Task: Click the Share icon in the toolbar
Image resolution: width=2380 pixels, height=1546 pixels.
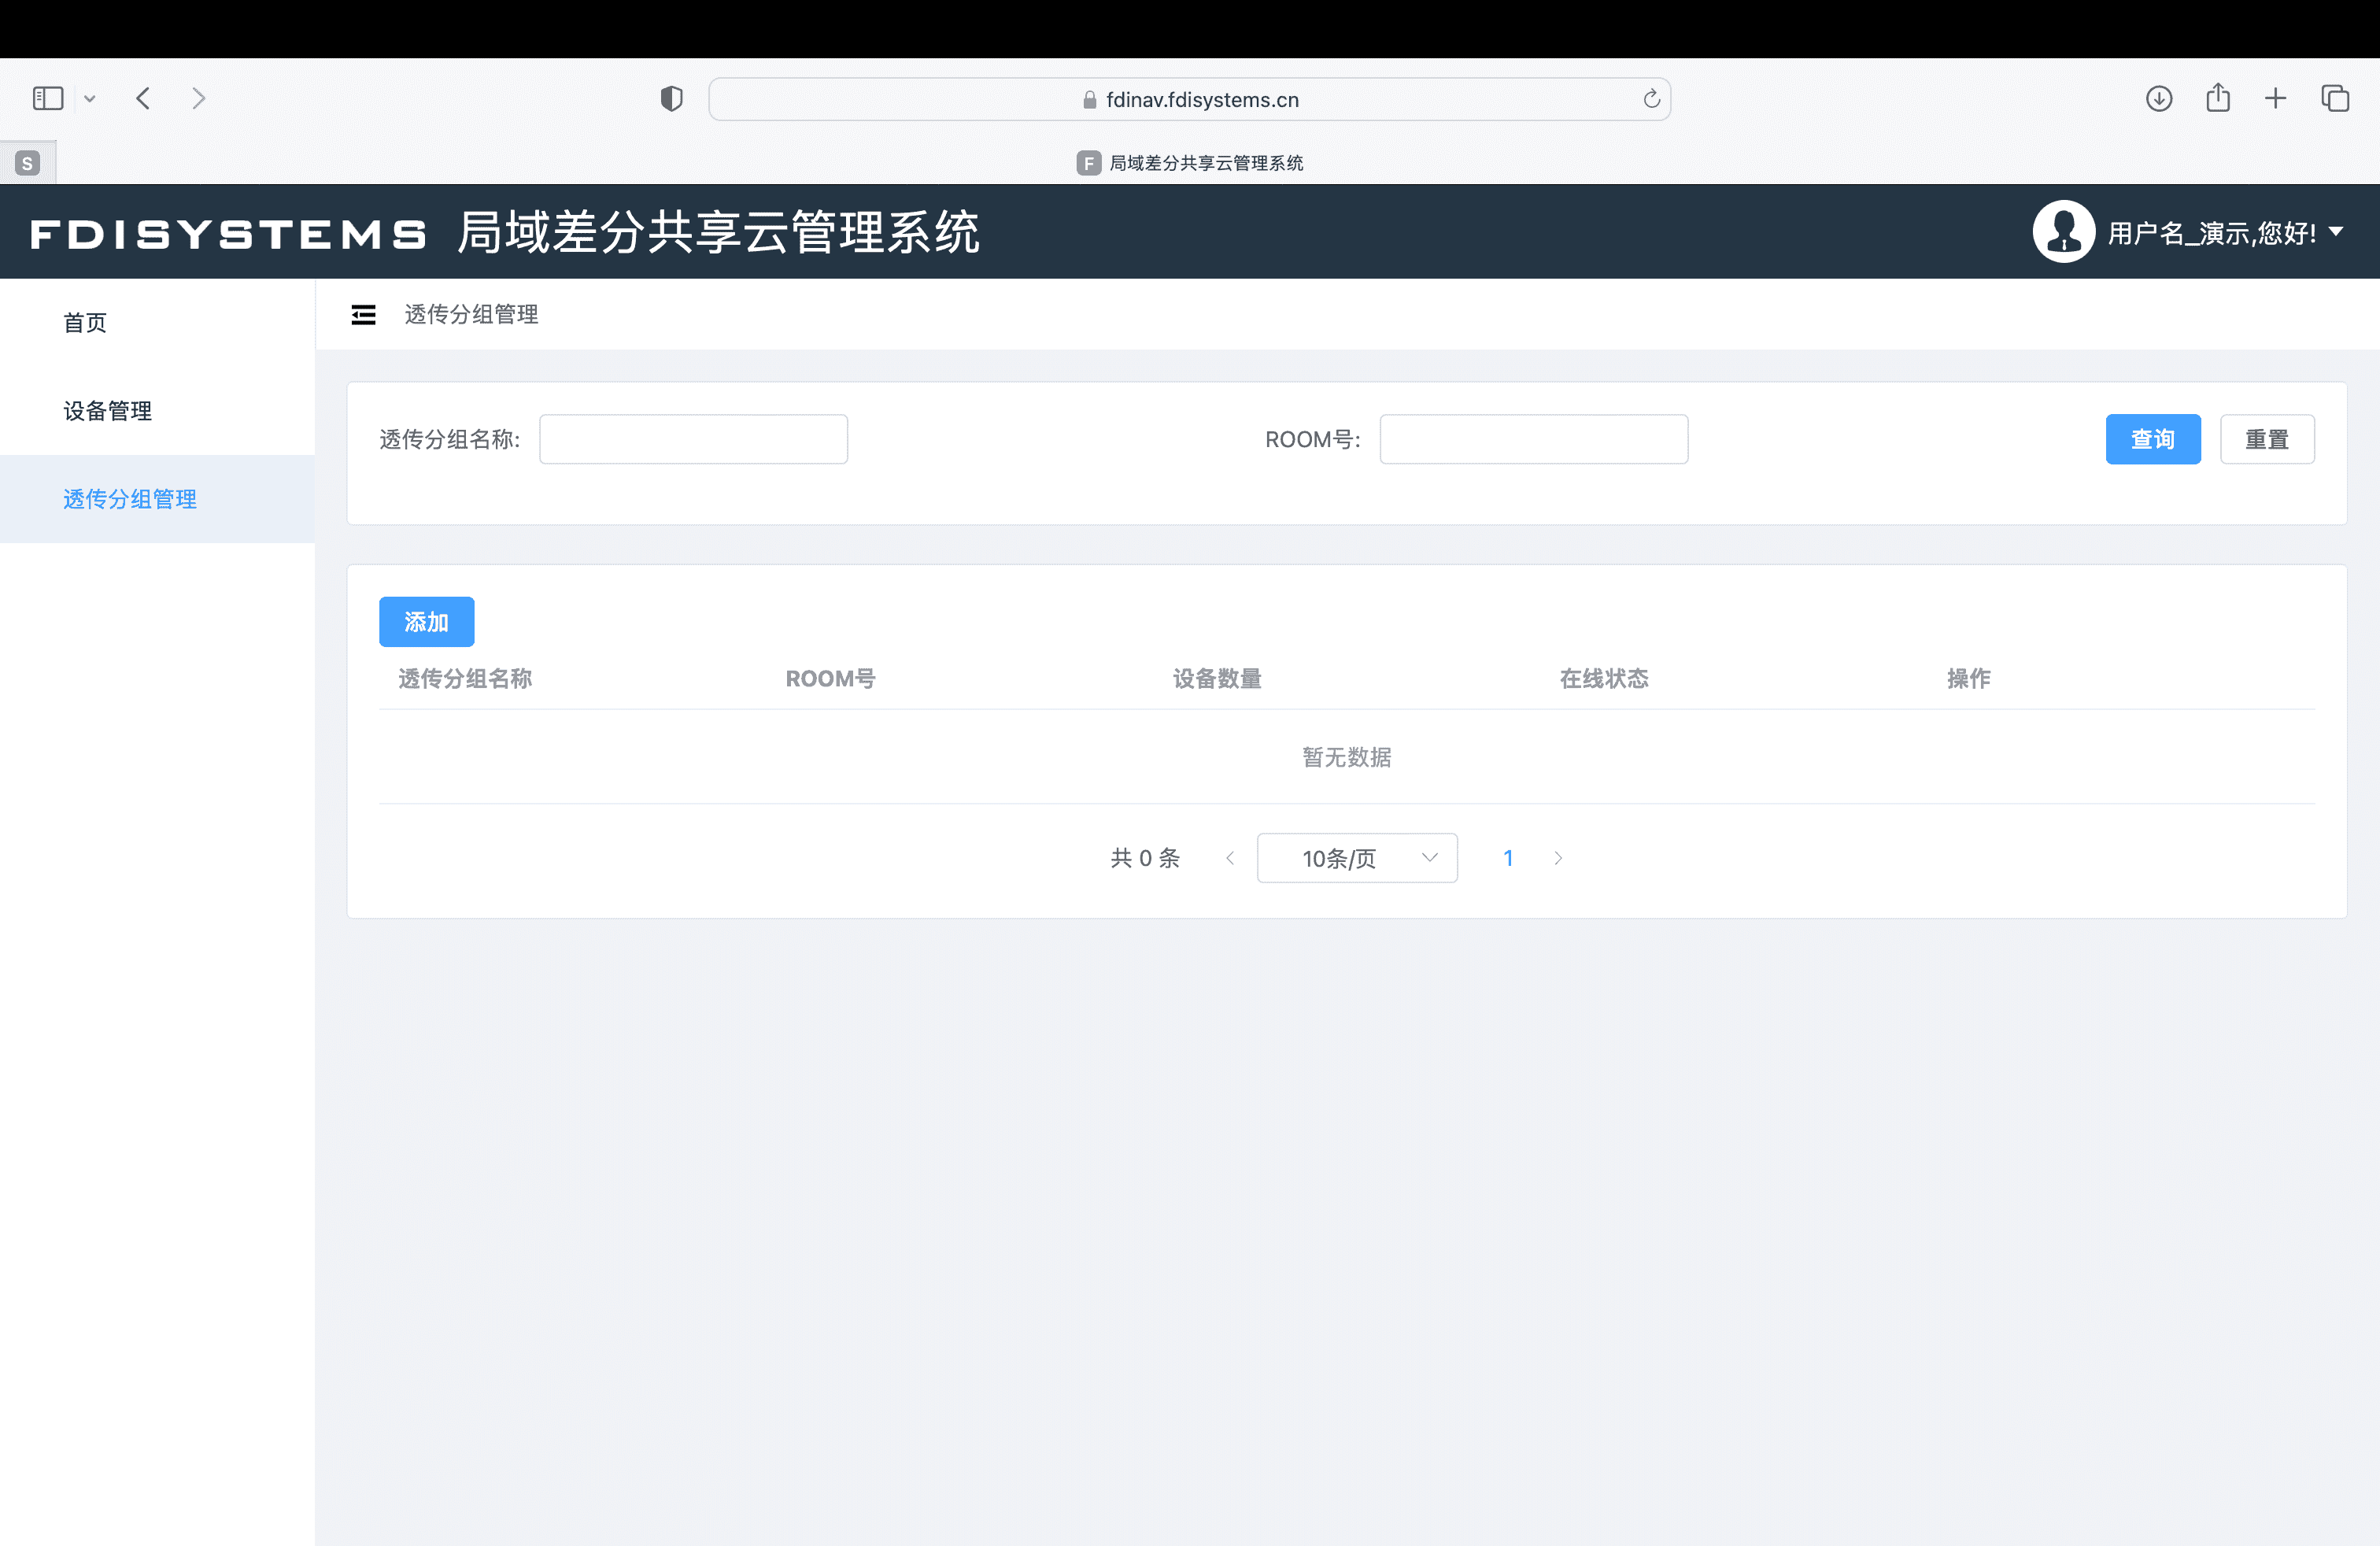Action: 2217,98
